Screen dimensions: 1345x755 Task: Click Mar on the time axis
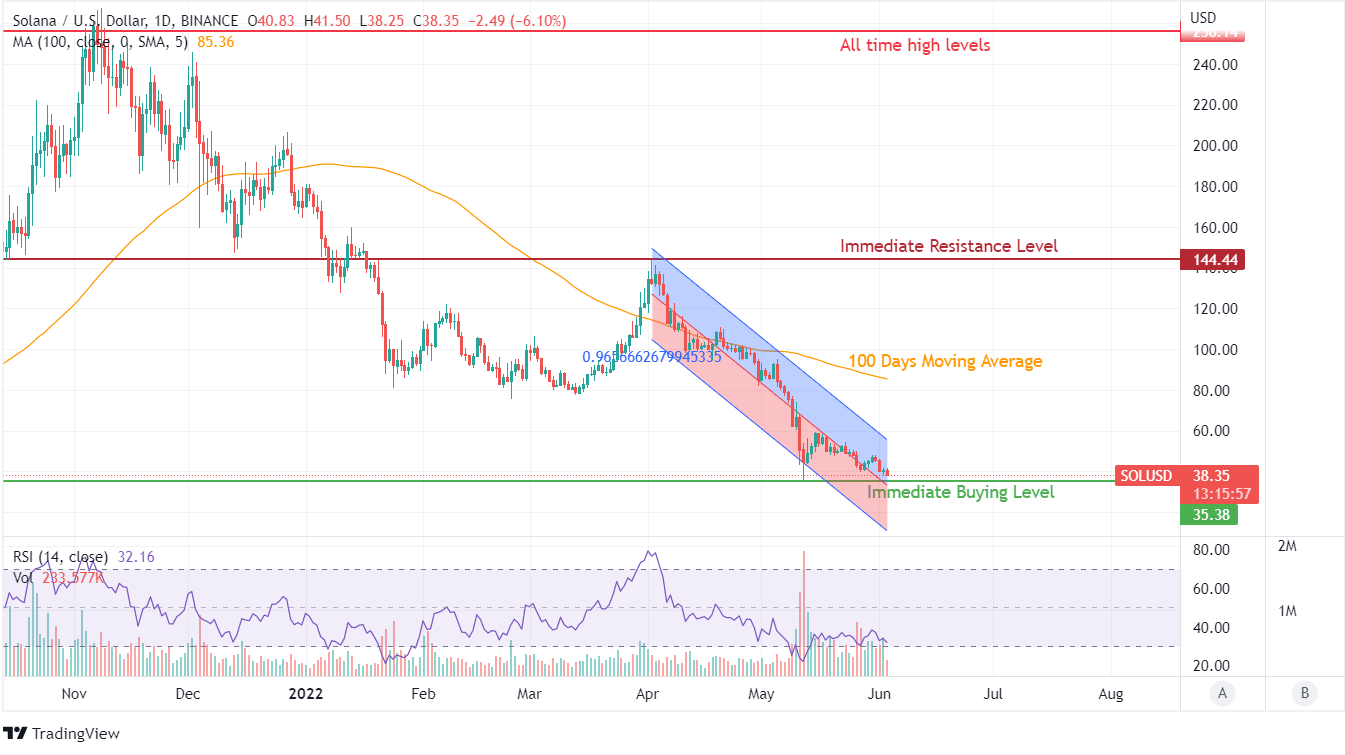tap(529, 693)
